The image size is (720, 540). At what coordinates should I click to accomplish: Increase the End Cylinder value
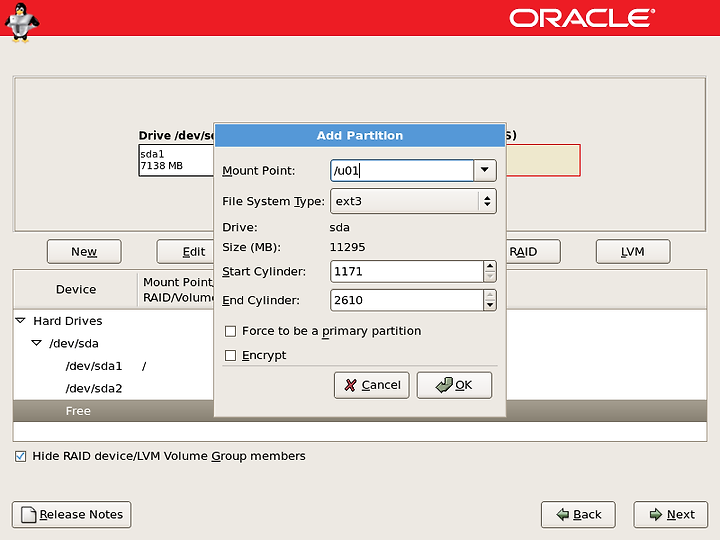click(490, 294)
